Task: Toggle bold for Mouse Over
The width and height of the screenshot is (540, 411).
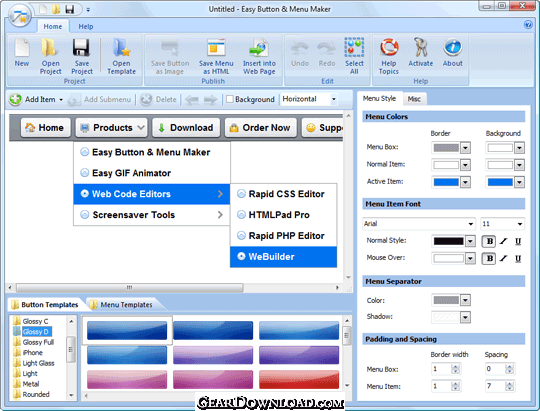Action: coord(489,258)
